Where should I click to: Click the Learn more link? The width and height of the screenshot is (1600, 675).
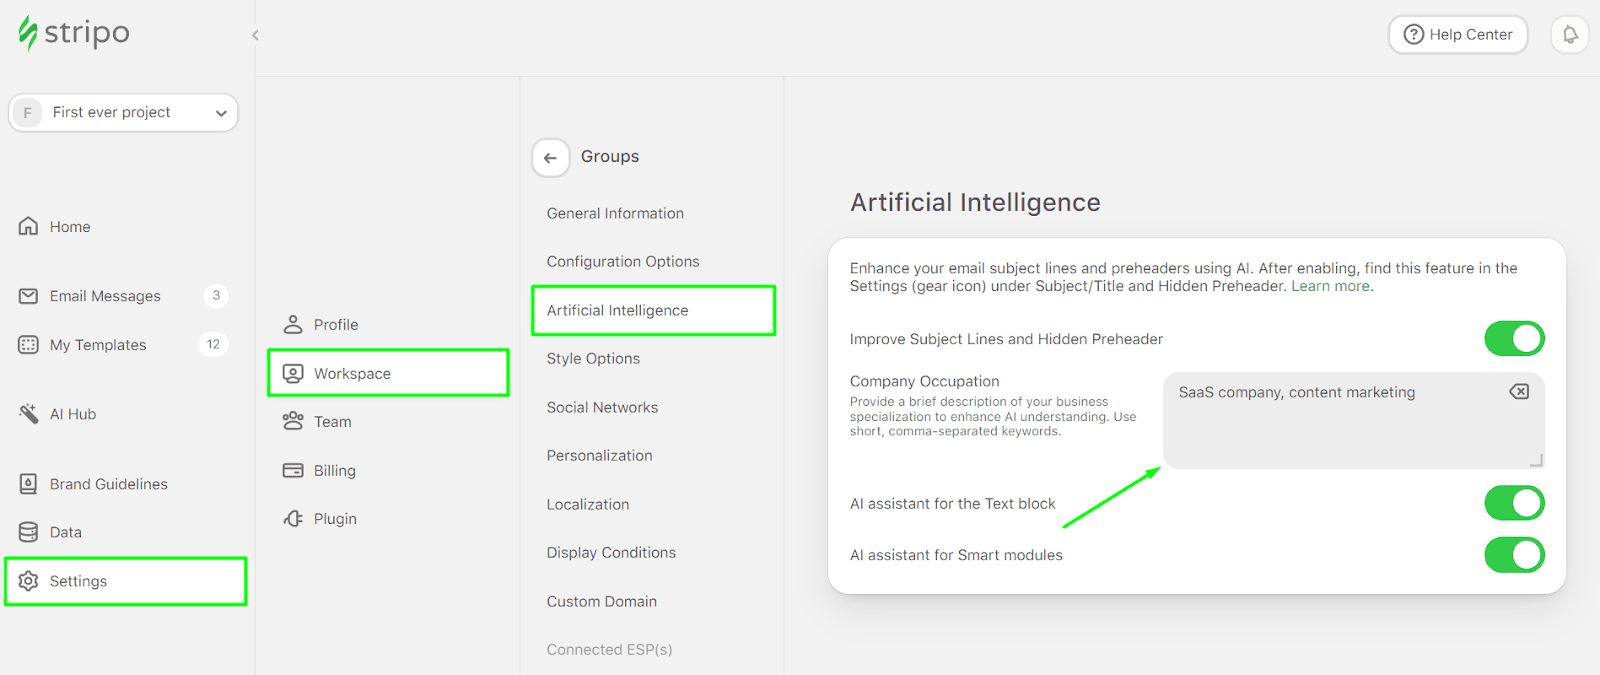point(1330,285)
